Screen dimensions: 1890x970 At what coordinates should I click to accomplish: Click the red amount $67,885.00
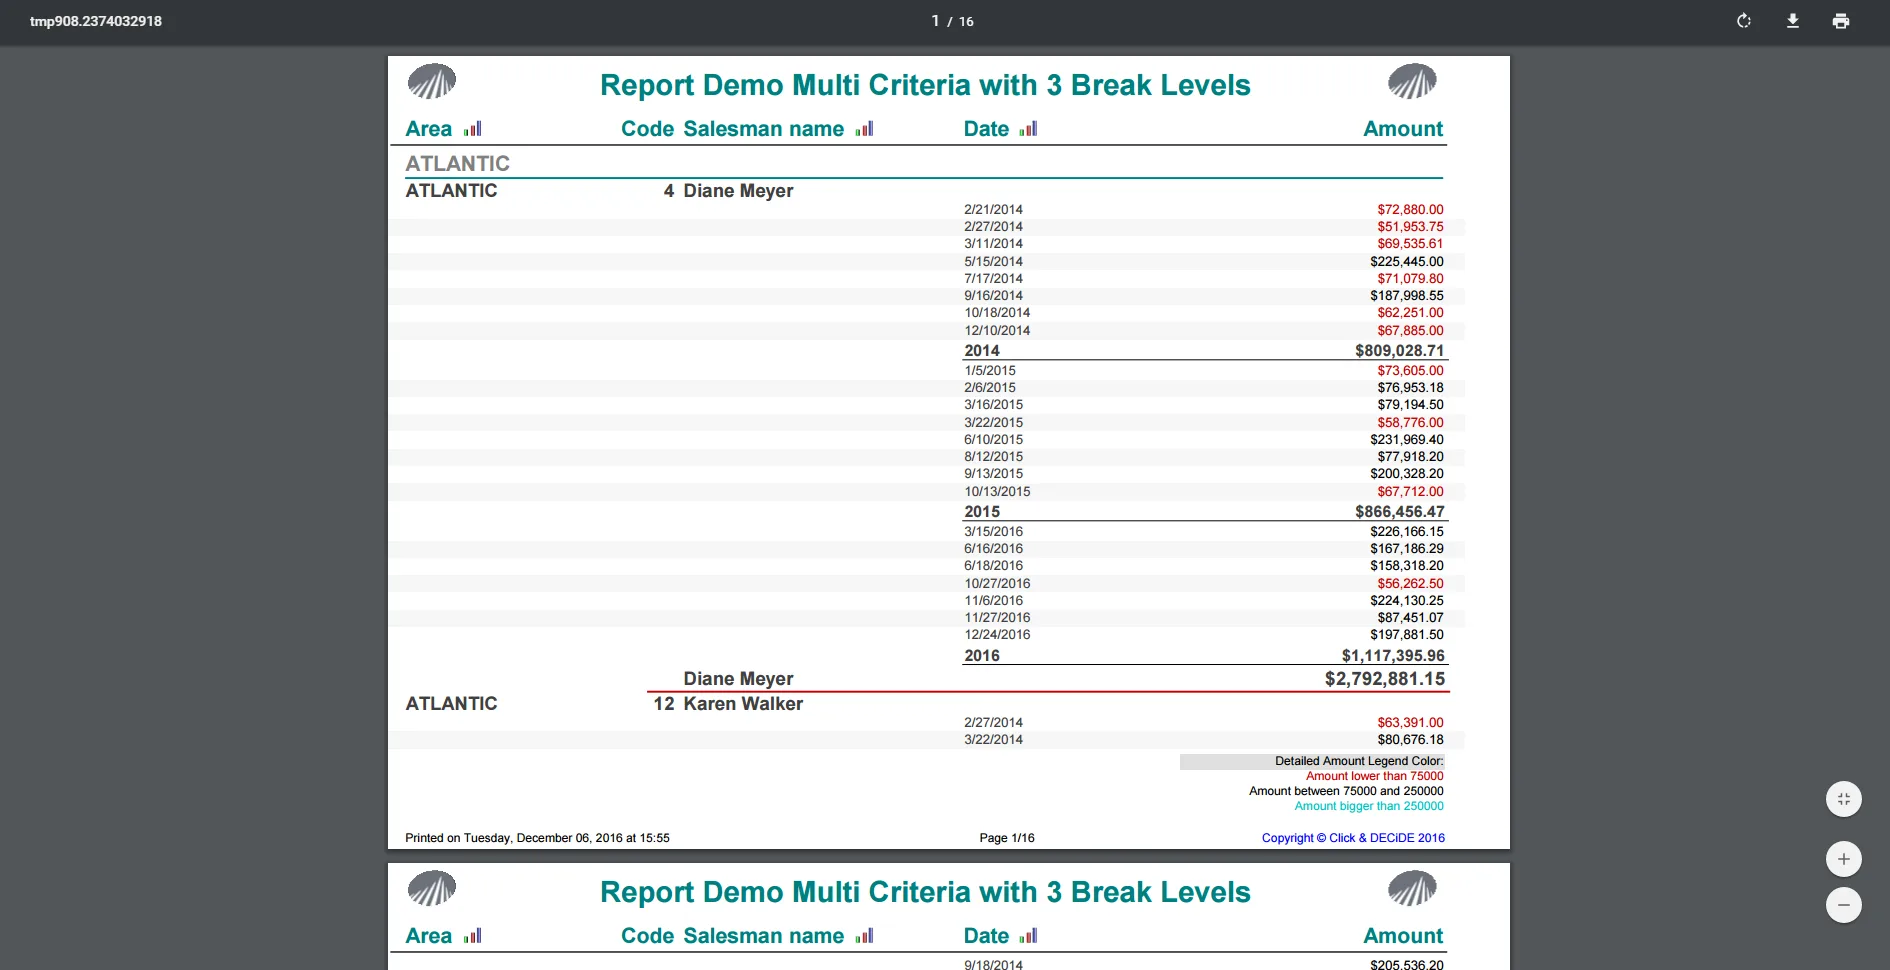[1410, 331]
